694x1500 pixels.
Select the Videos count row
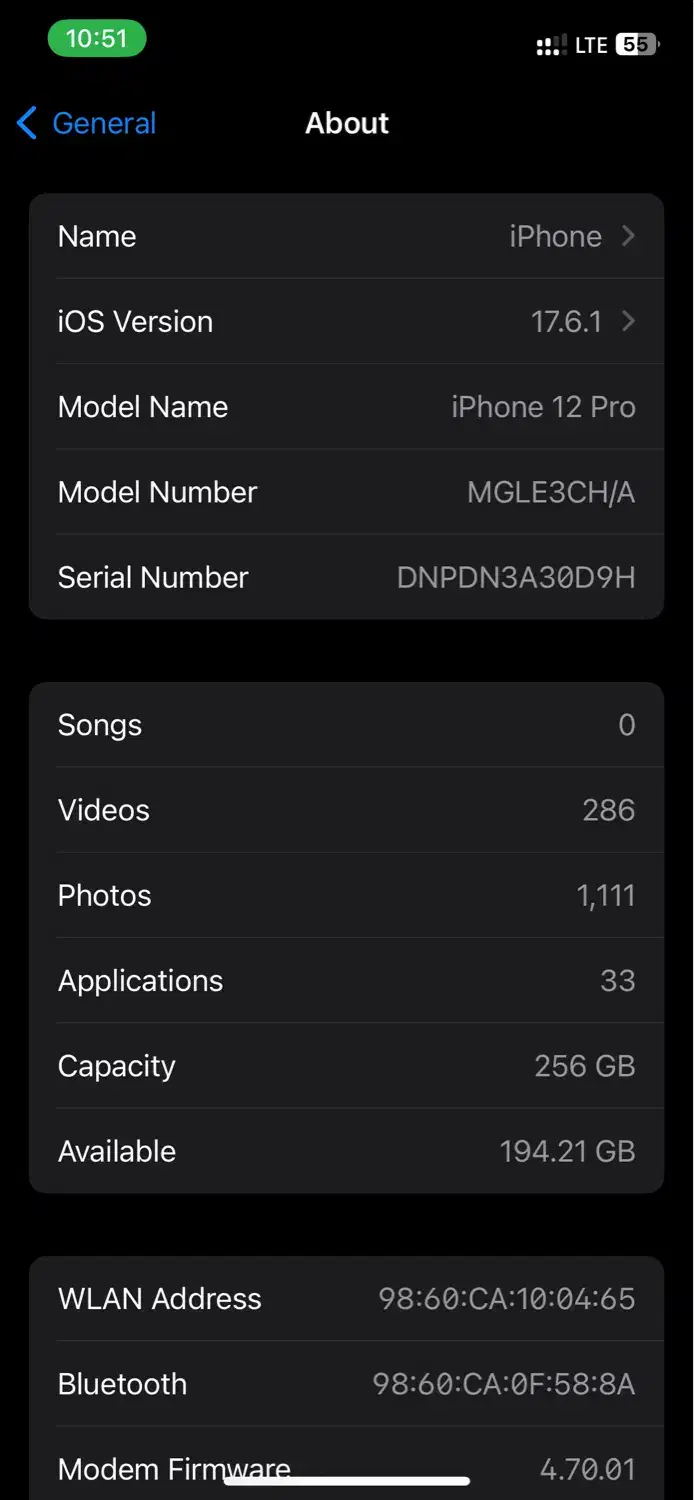click(x=346, y=810)
